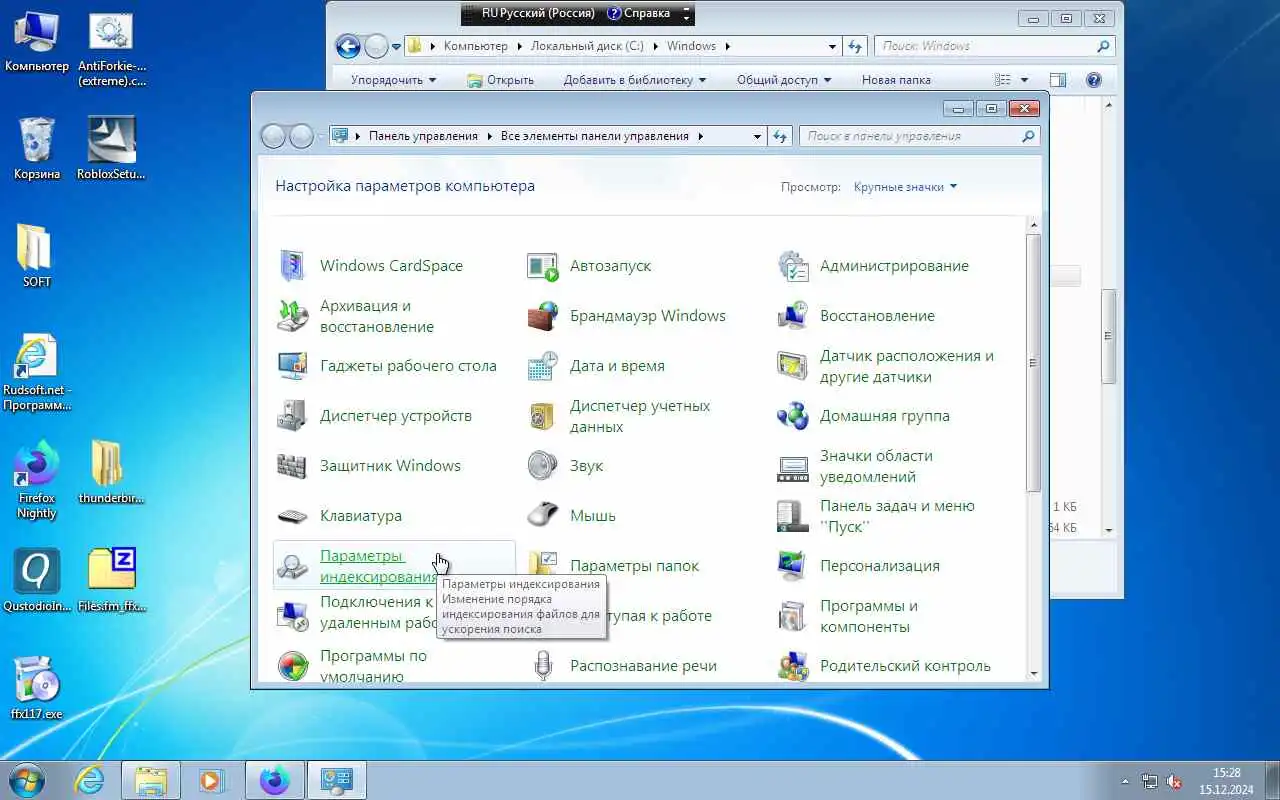Viewport: 1280px width, 800px height.
Task: Click Explorer help question mark icon
Action: pos(1093,80)
